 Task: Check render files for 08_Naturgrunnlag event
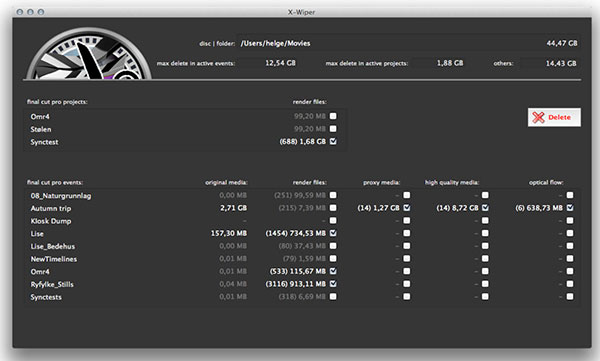[333, 195]
